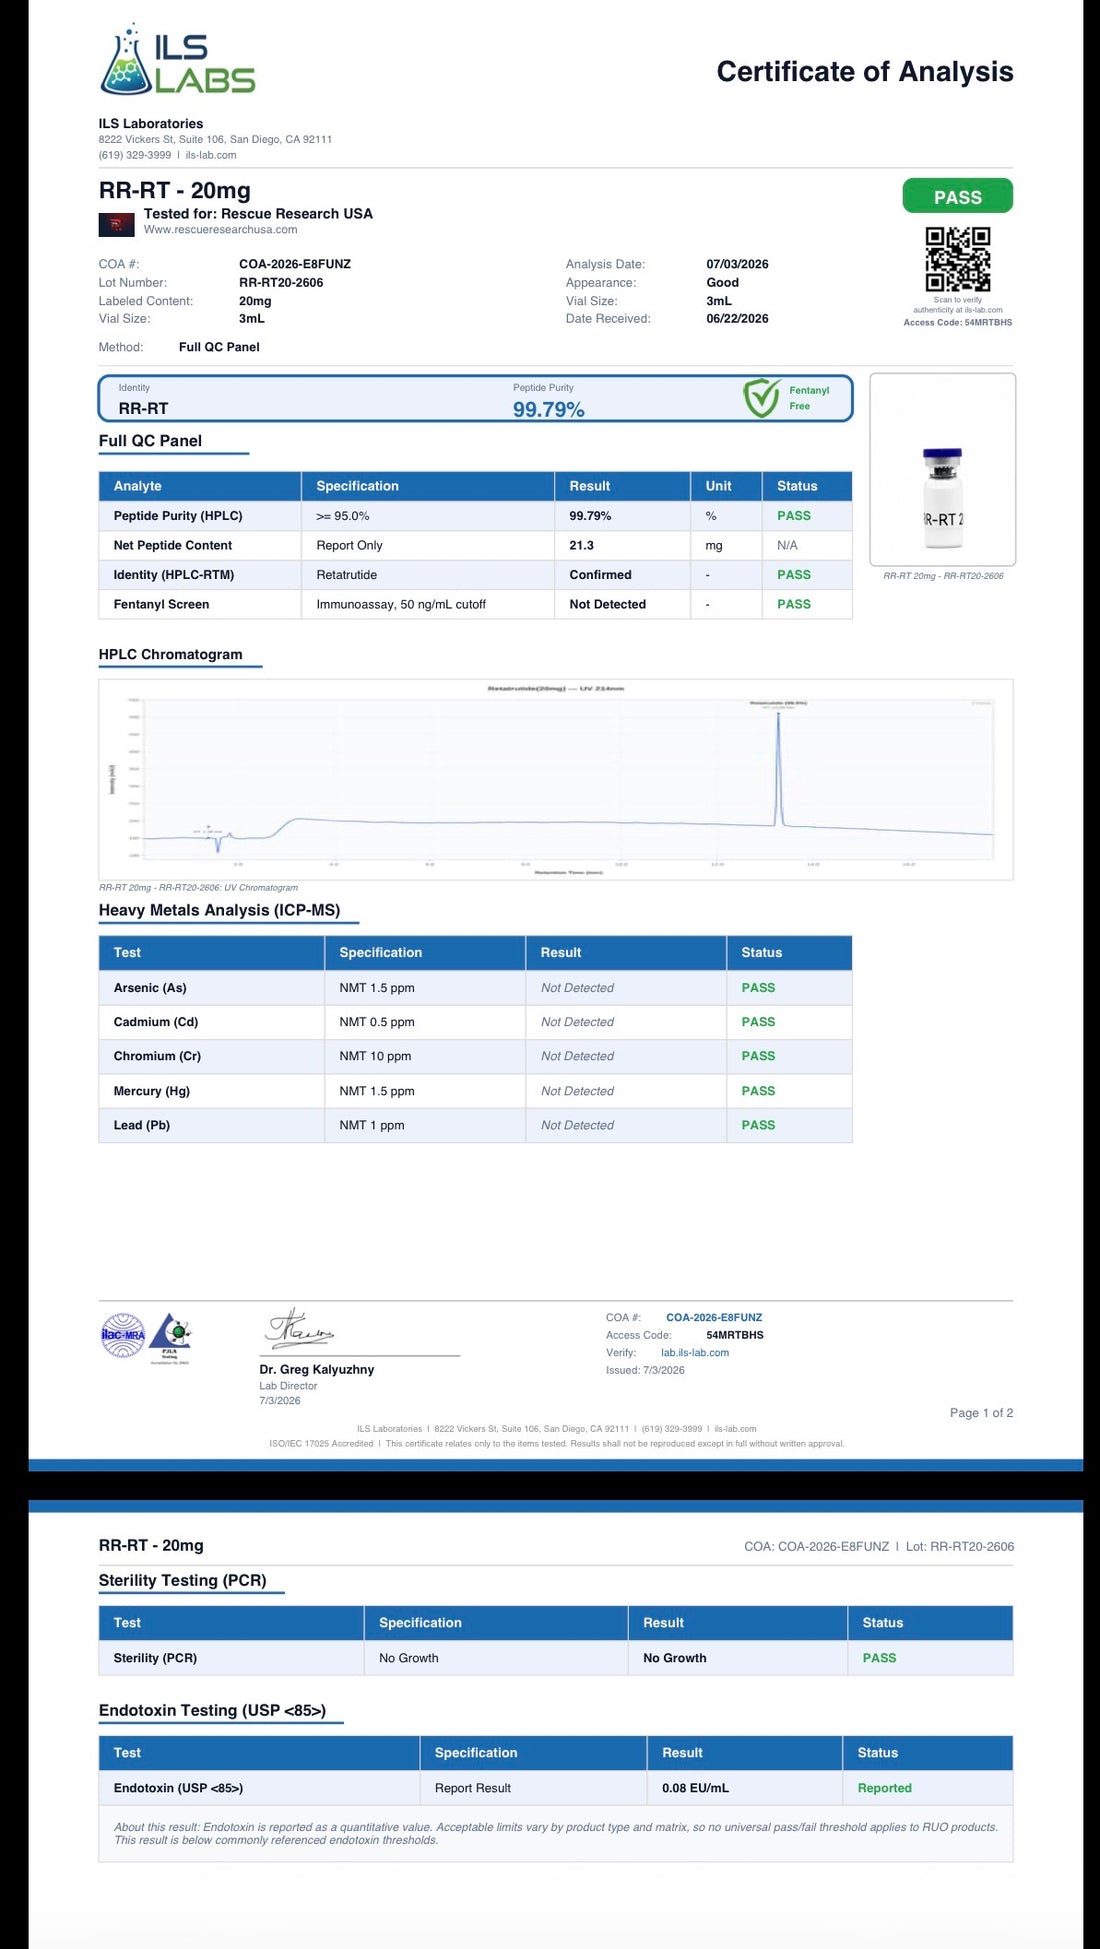Image resolution: width=1100 pixels, height=1949 pixels.
Task: Click the ilac-MRA accreditation logo
Action: pyautogui.click(x=123, y=1335)
